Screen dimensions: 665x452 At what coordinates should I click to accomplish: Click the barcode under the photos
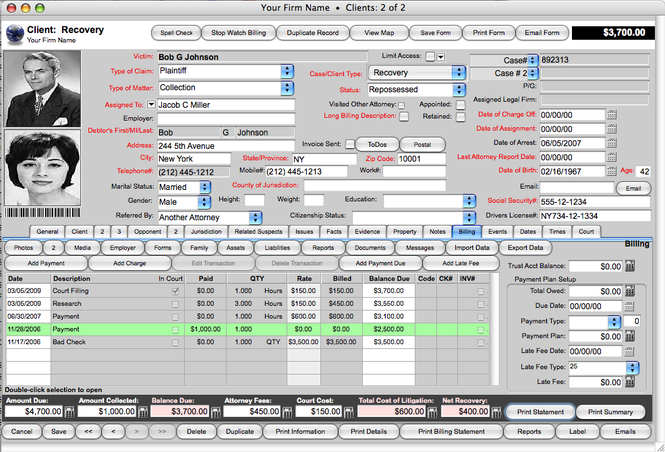pos(42,212)
